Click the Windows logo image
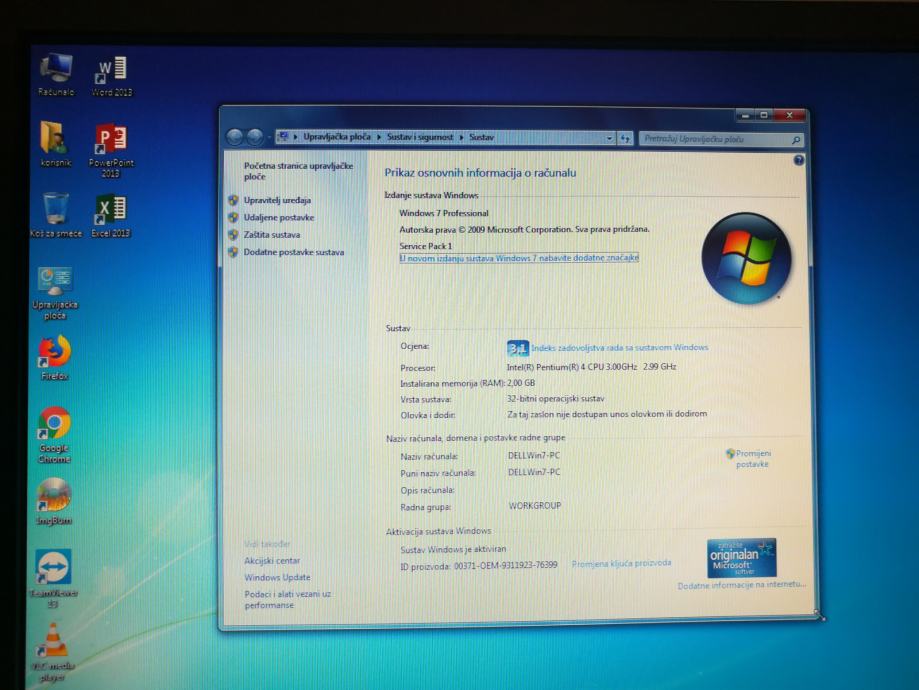 pos(746,258)
